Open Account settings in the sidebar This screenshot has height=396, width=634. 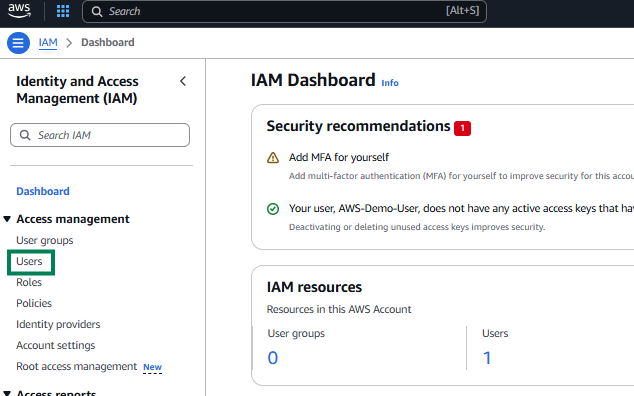click(x=56, y=345)
